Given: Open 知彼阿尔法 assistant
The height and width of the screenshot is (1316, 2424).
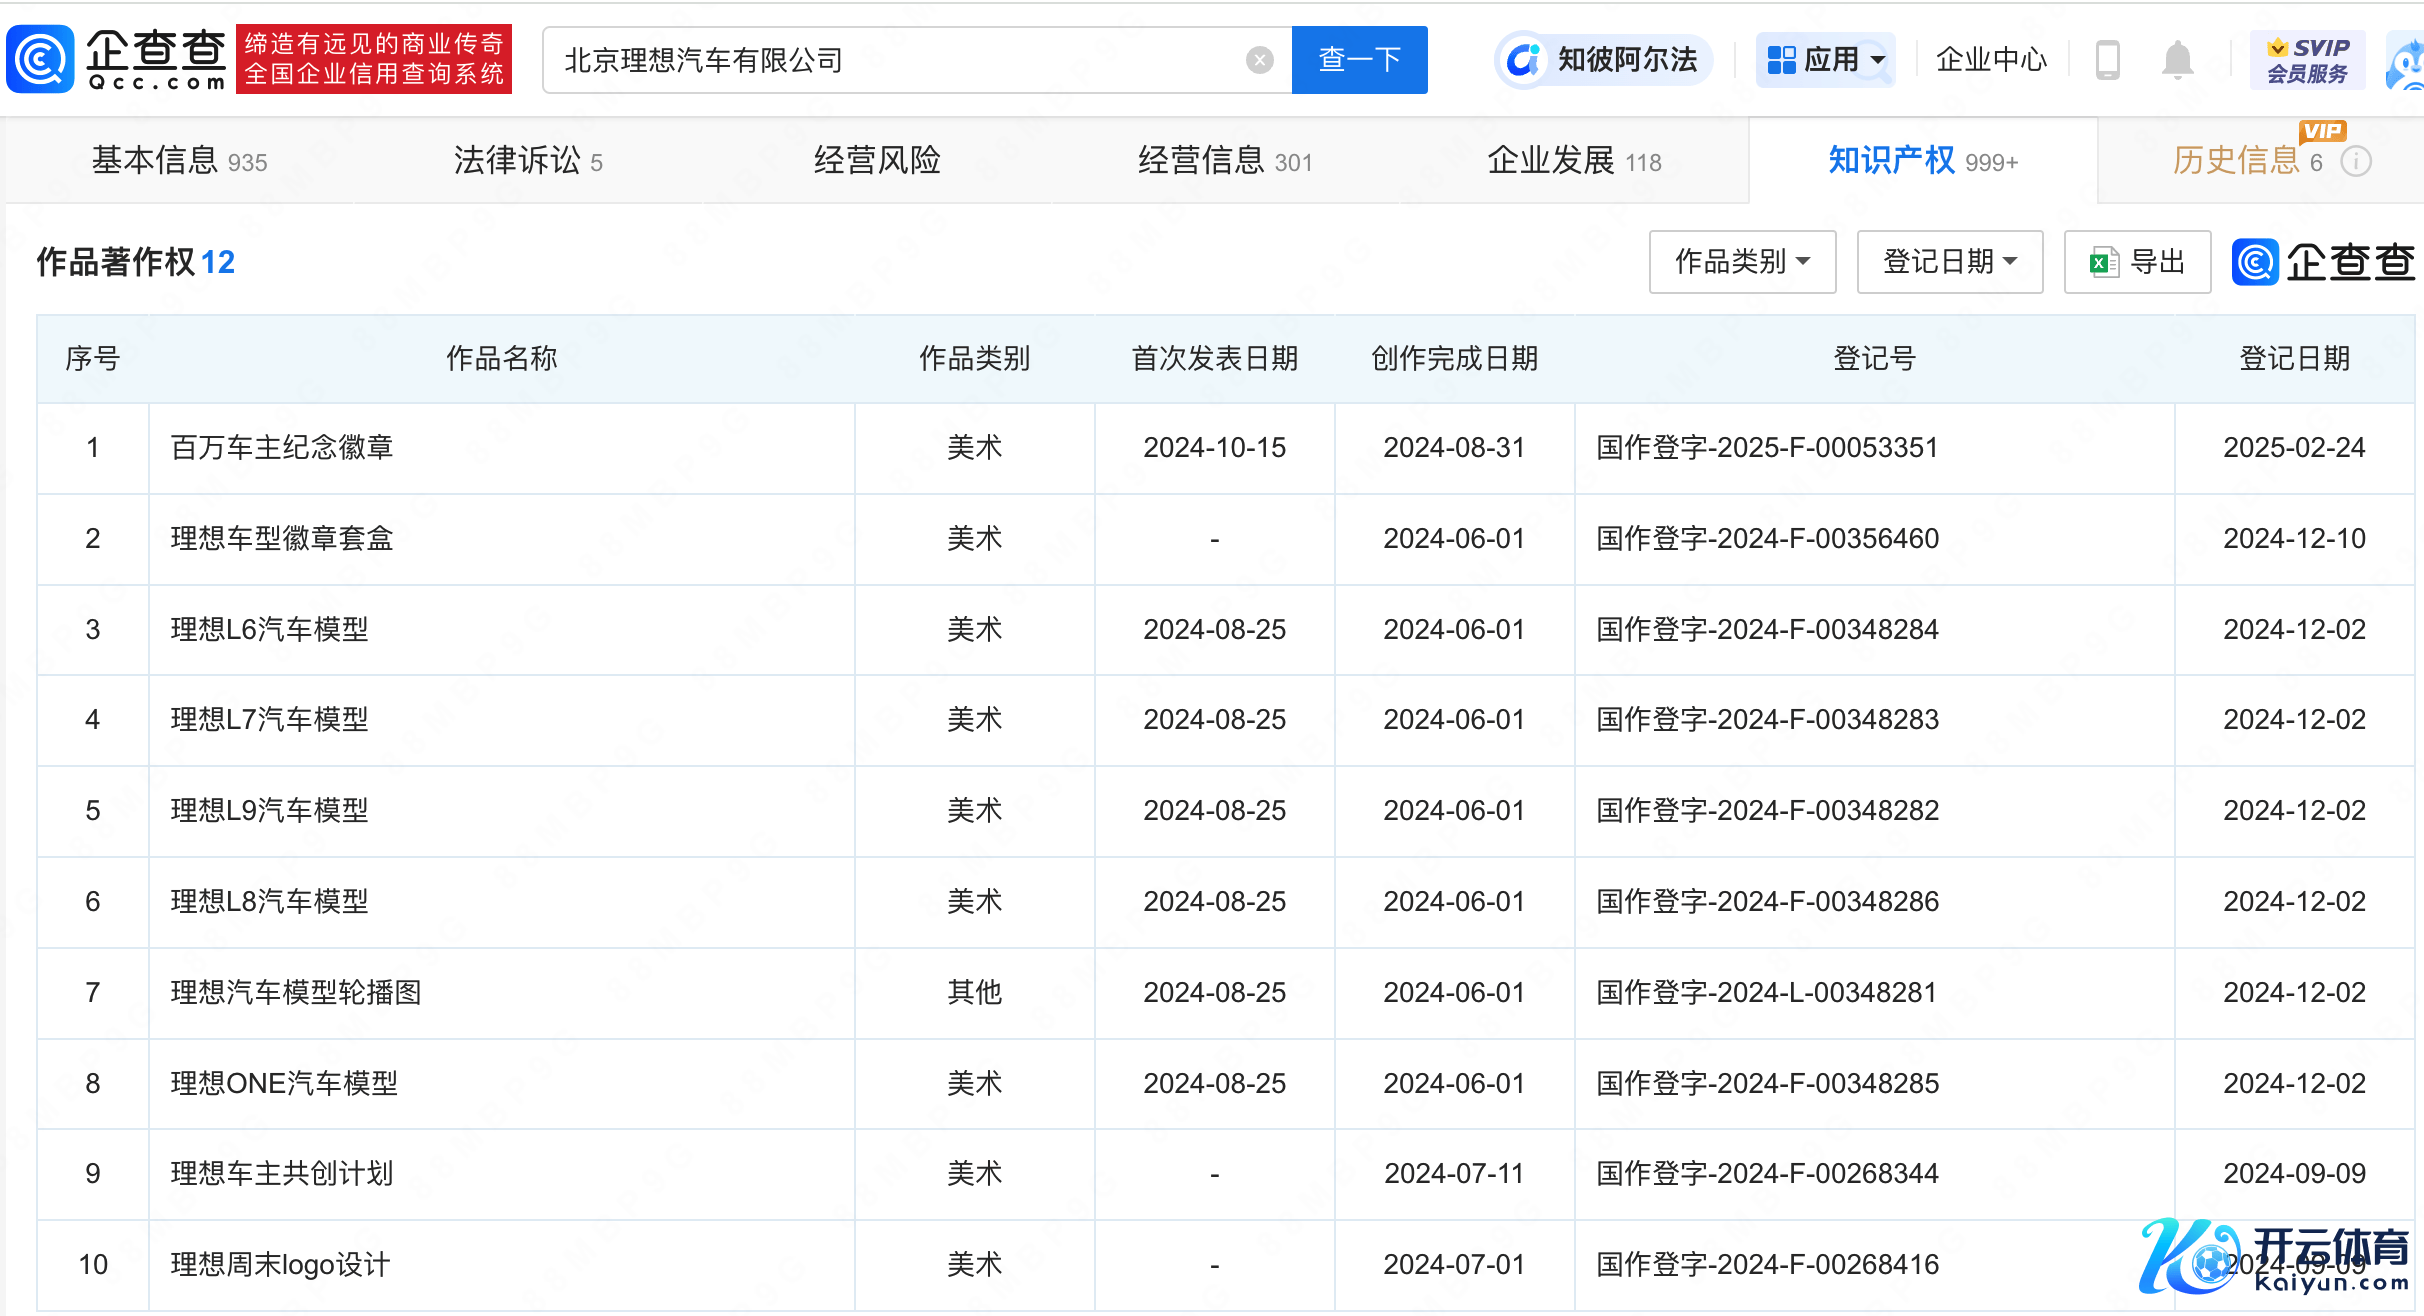Looking at the screenshot, I should click(x=1605, y=60).
